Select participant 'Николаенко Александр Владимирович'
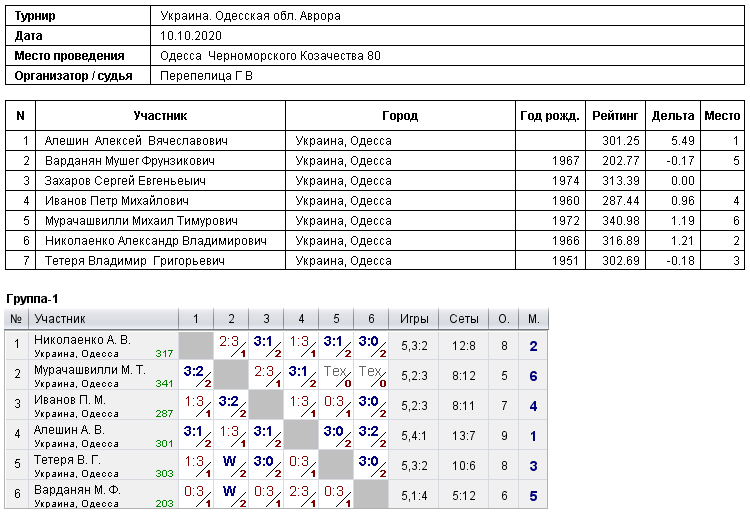This screenshot has height=514, width=750. click(x=155, y=241)
